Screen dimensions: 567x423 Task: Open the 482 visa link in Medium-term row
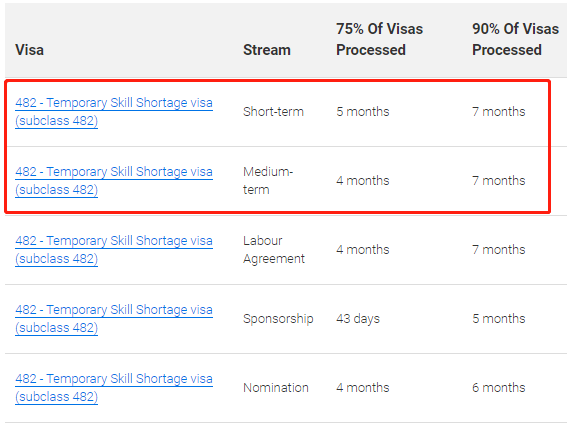tap(114, 181)
